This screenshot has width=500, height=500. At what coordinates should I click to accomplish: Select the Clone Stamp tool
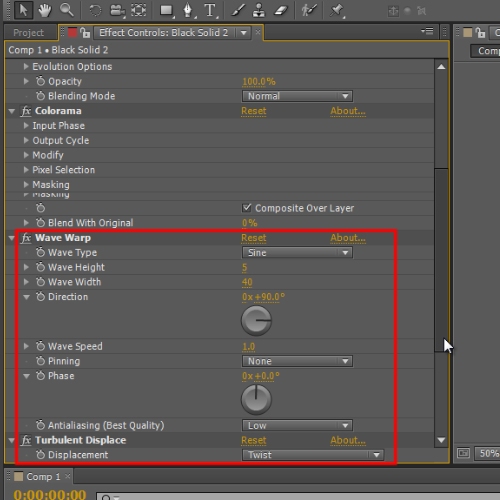(x=259, y=10)
